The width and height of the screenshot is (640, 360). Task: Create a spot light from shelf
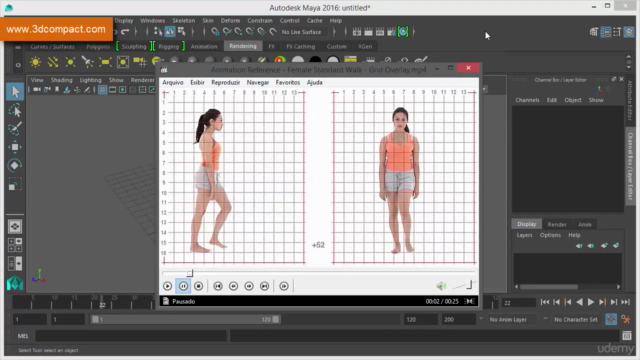87,62
